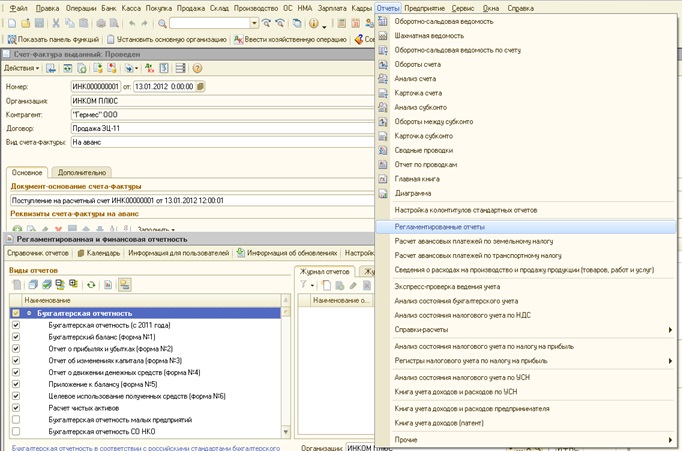This screenshot has height=451, width=682.
Task: Click the Dt/Kt postings result icon
Action: tap(150, 68)
